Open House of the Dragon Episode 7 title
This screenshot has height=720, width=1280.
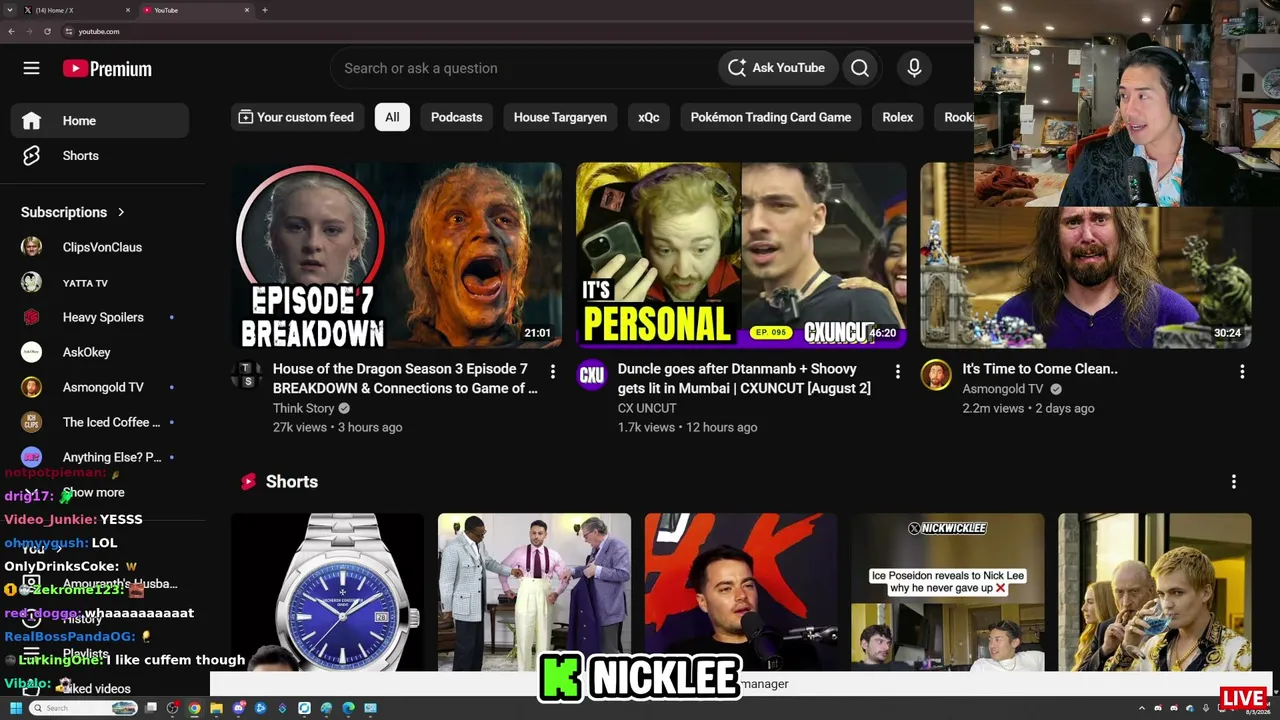405,378
